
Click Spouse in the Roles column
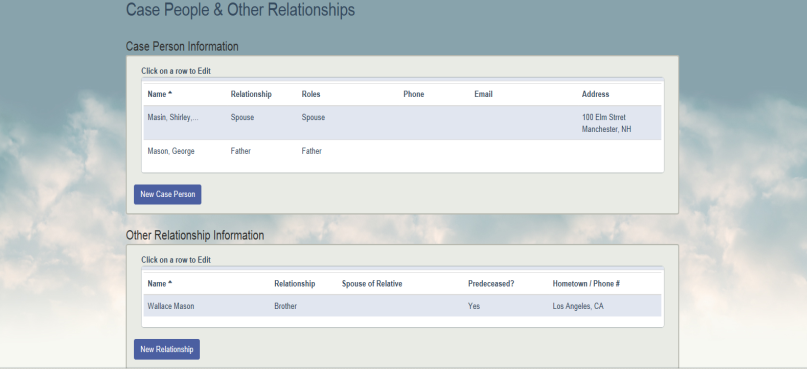click(313, 117)
